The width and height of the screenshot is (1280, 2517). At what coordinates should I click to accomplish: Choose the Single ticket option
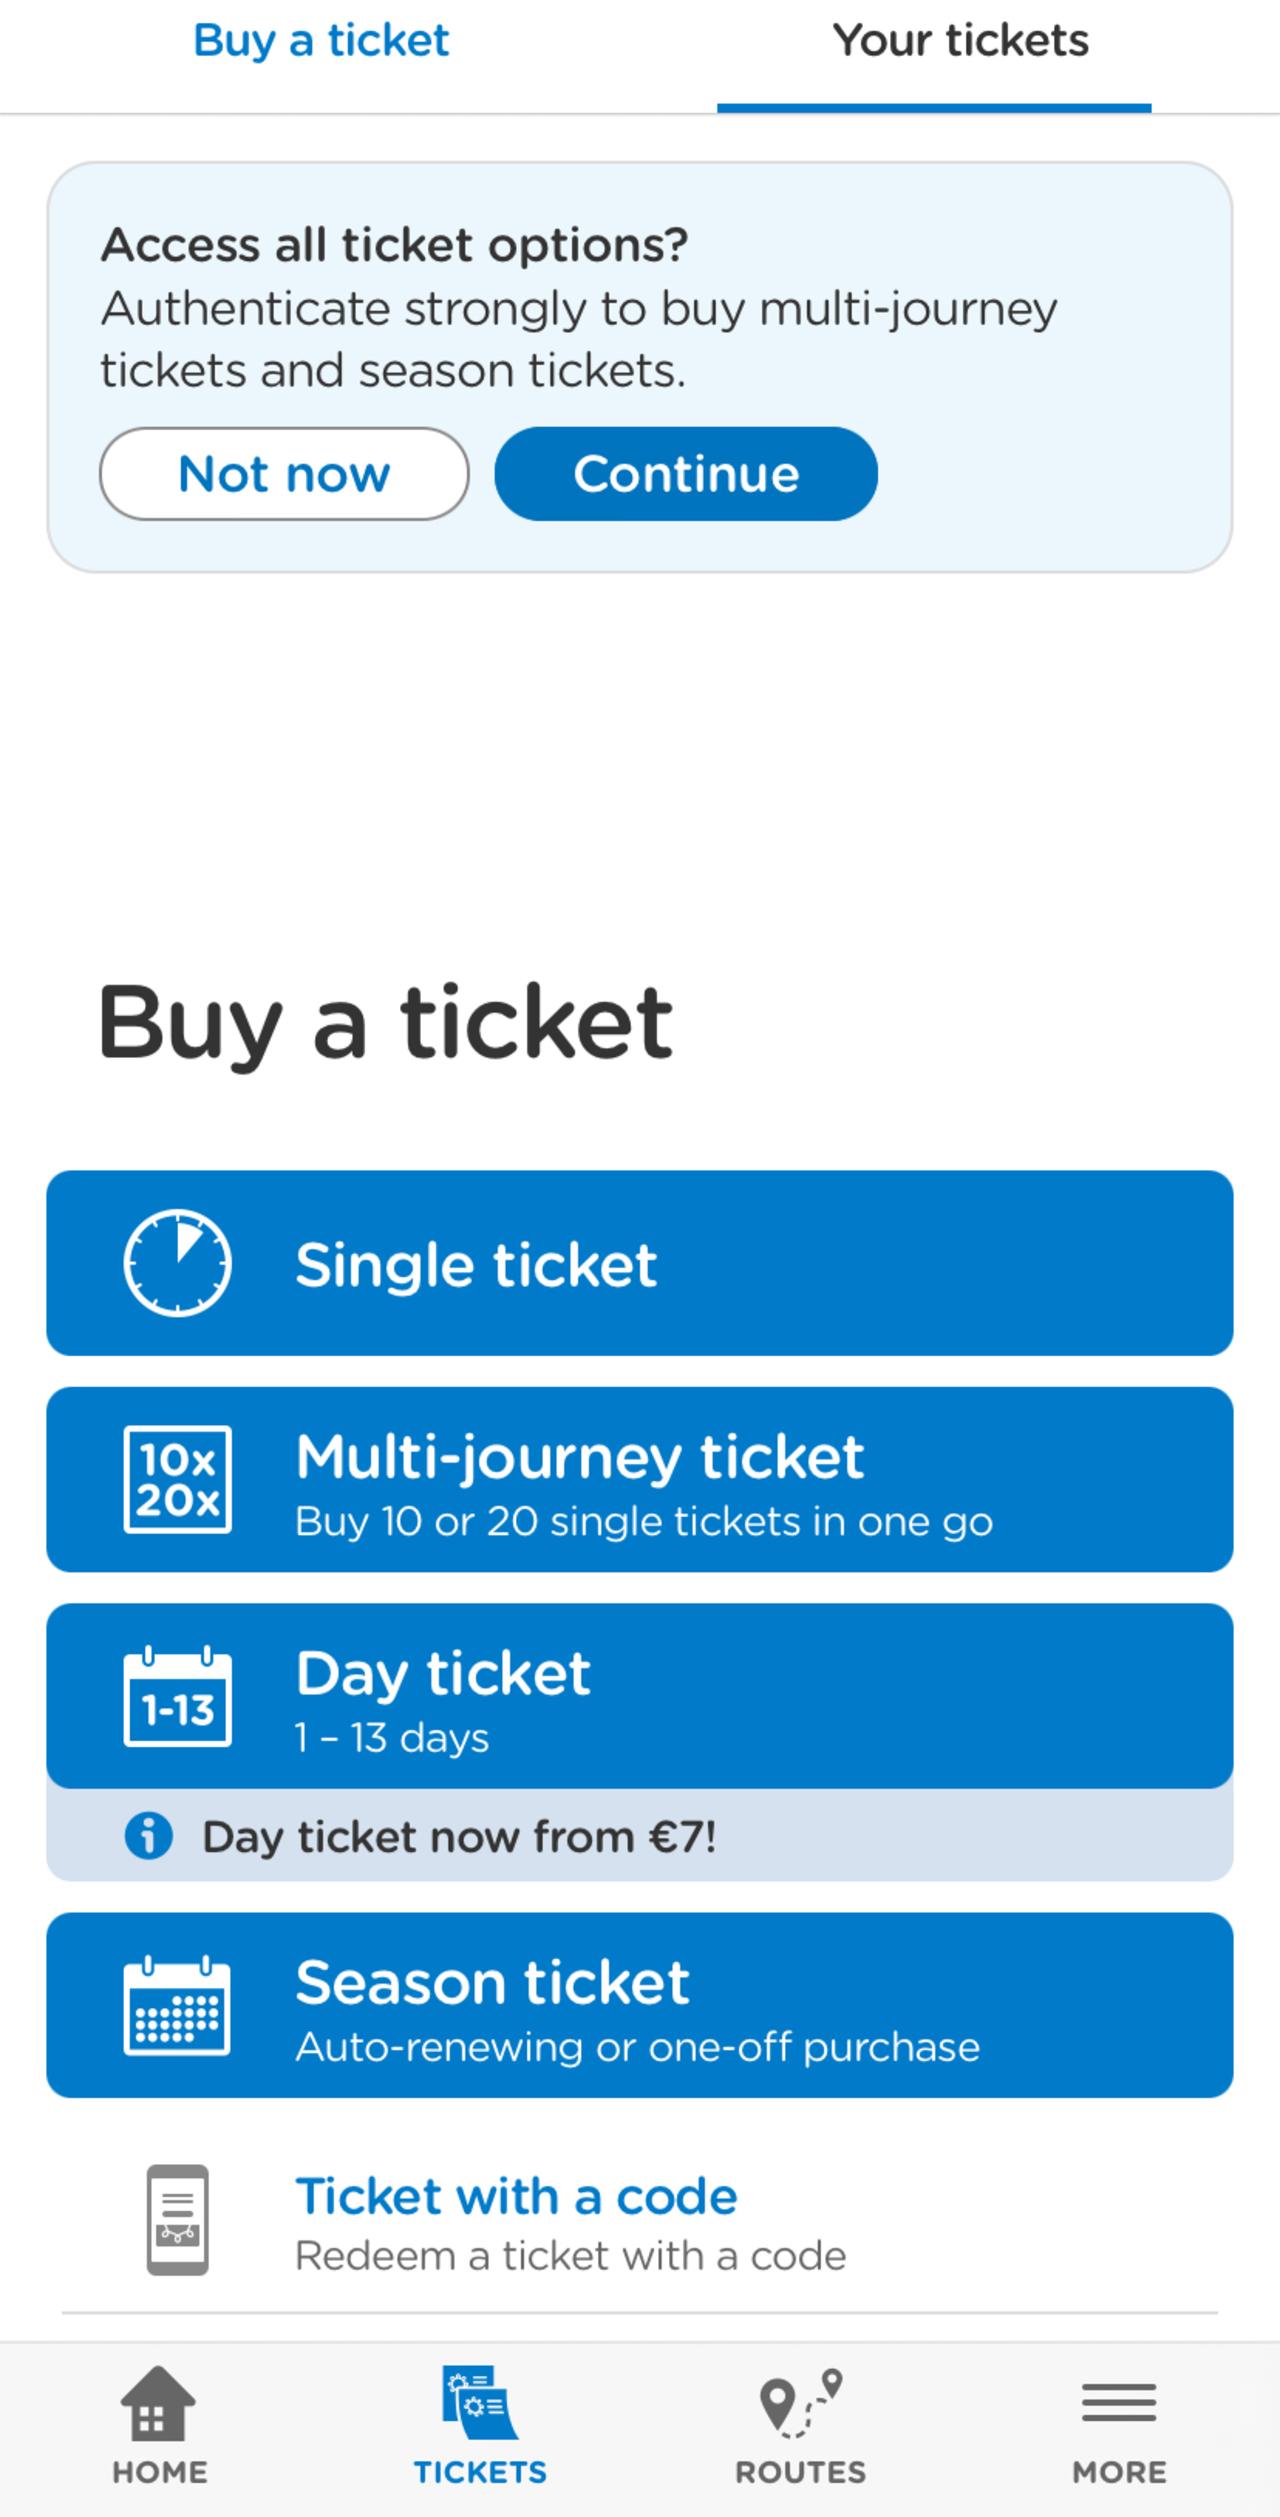(640, 1263)
